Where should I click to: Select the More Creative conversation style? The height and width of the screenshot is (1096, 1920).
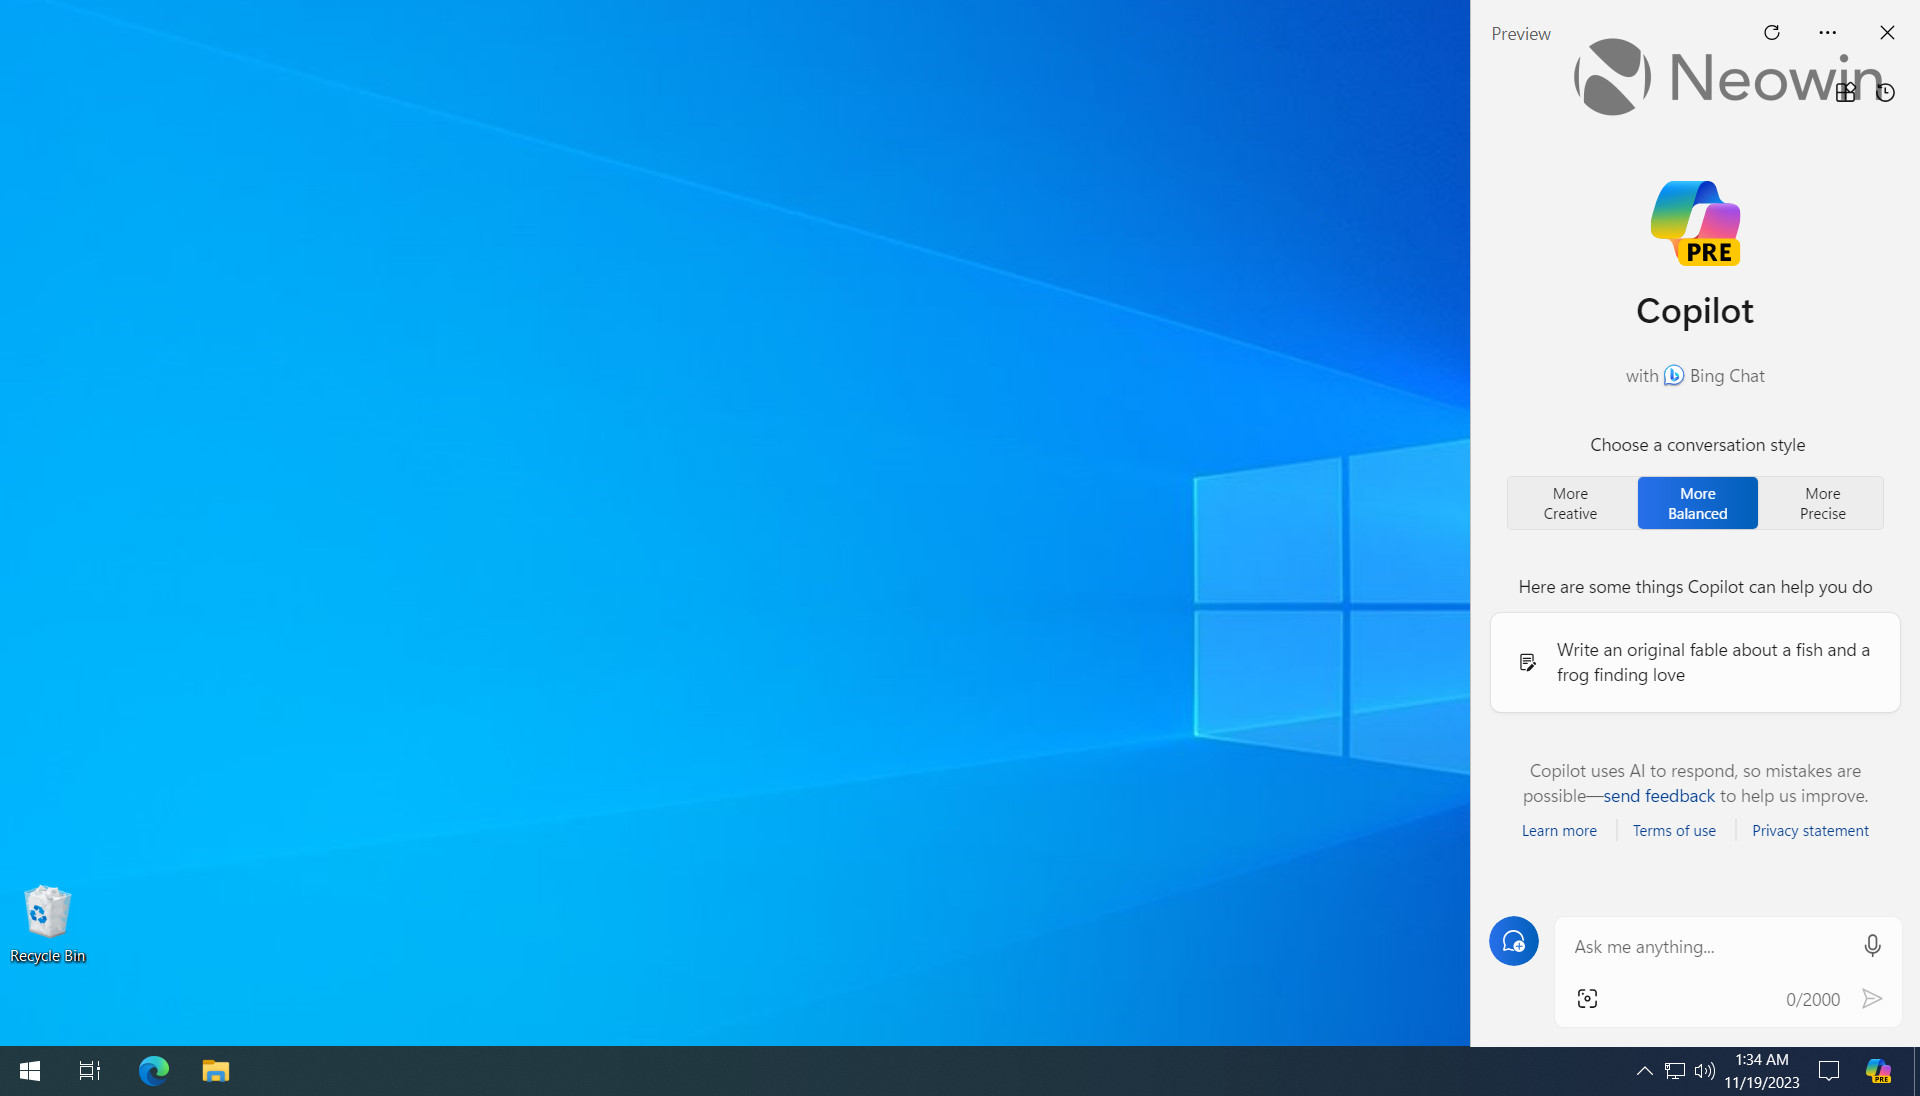click(1569, 502)
